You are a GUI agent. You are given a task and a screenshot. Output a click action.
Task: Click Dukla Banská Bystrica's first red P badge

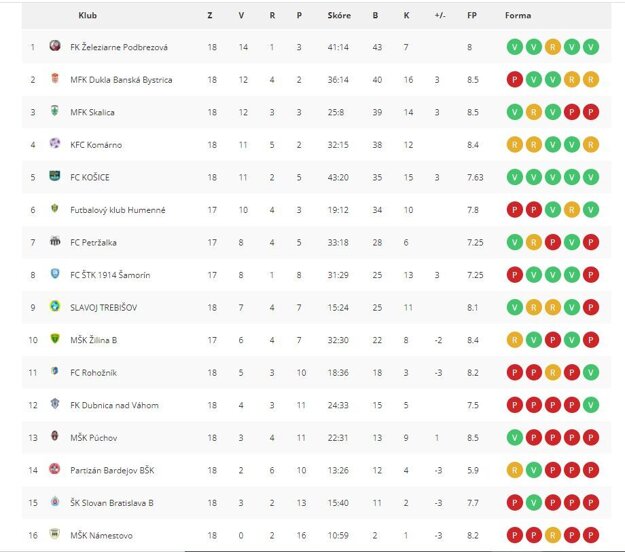click(515, 80)
